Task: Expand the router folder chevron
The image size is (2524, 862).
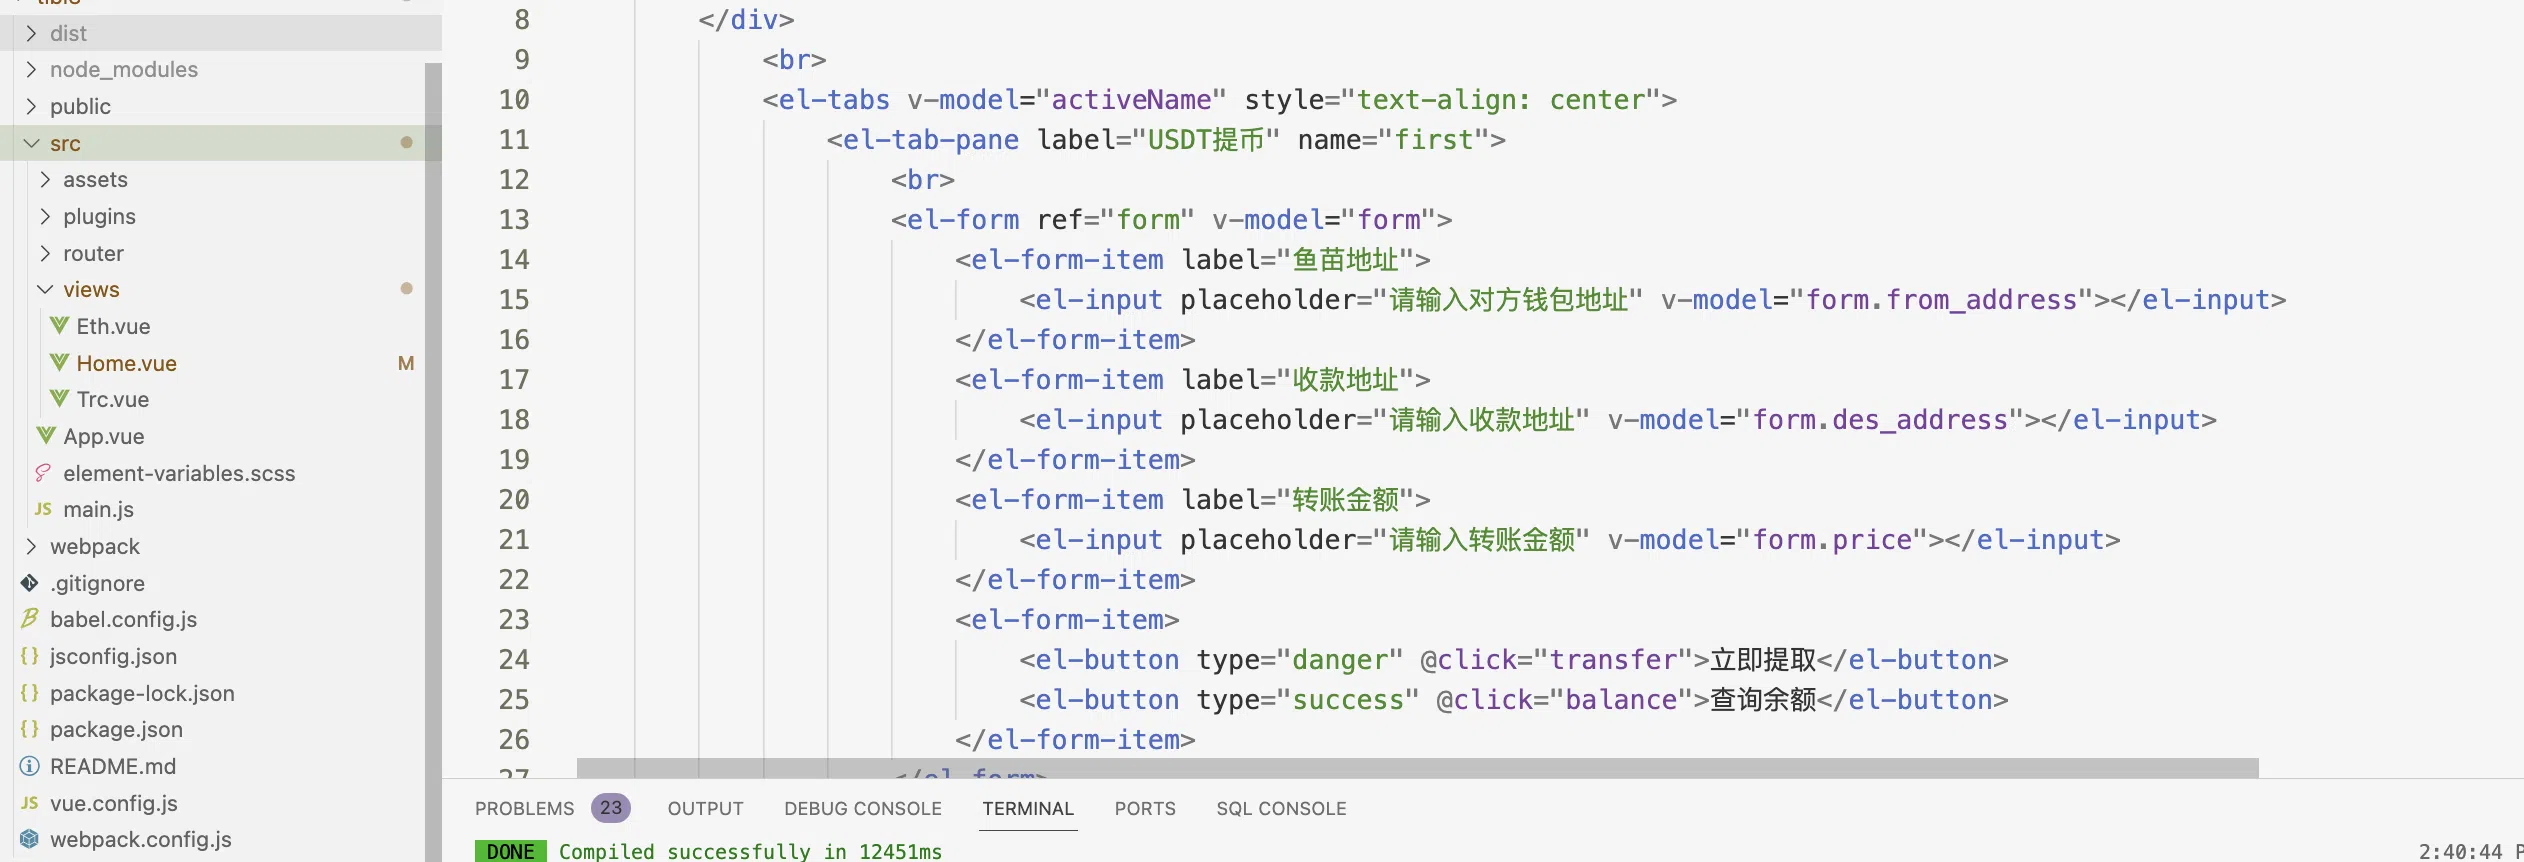Action: coord(45,253)
